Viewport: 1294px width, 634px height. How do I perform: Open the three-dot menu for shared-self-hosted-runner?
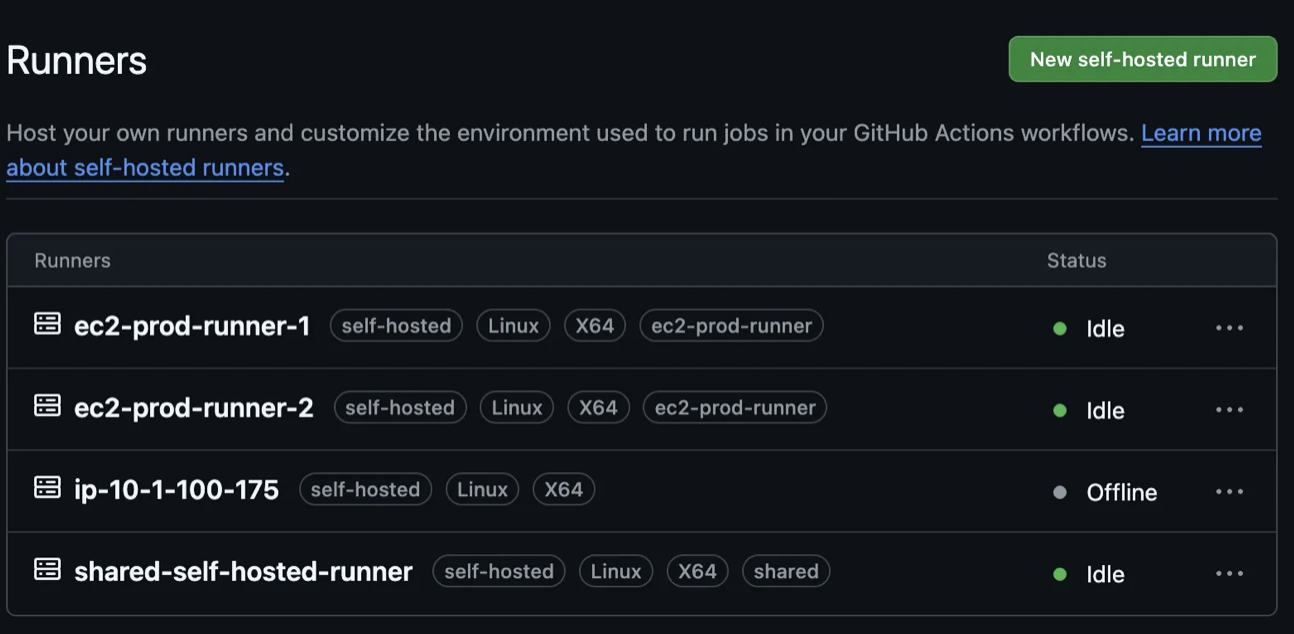[x=1229, y=574]
